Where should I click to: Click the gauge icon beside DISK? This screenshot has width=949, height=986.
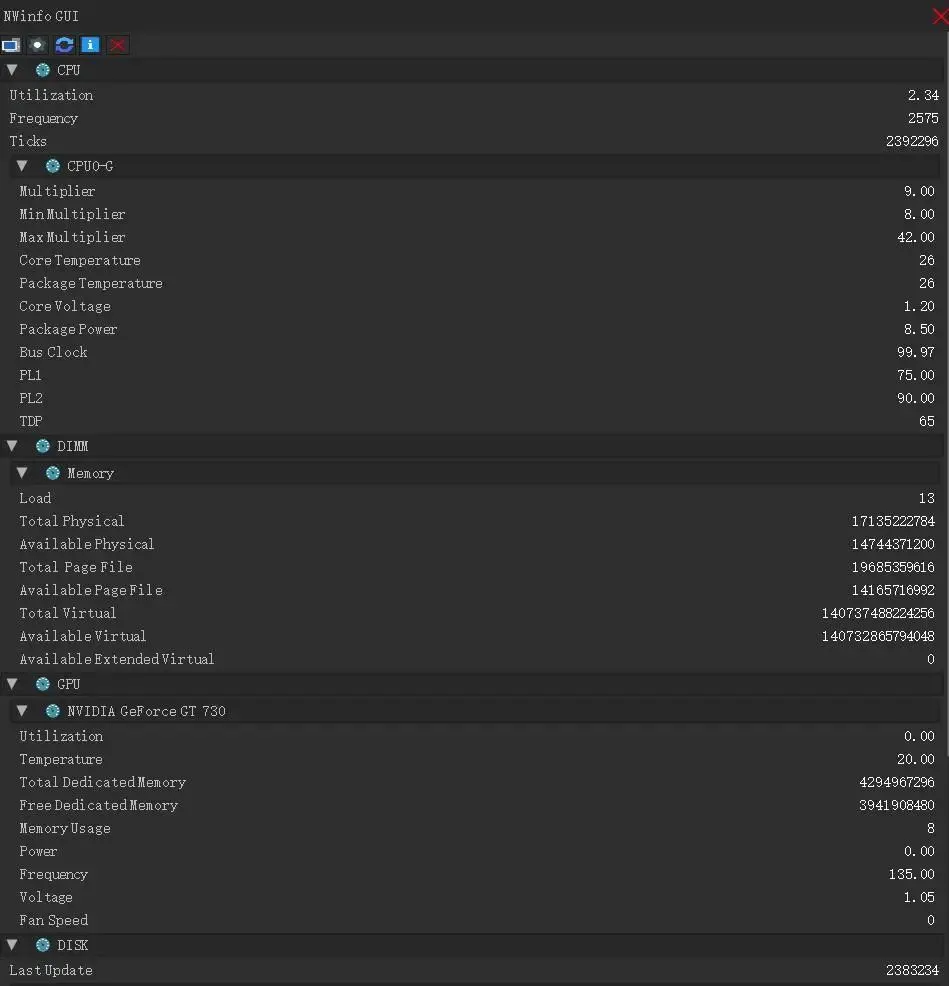coord(43,944)
